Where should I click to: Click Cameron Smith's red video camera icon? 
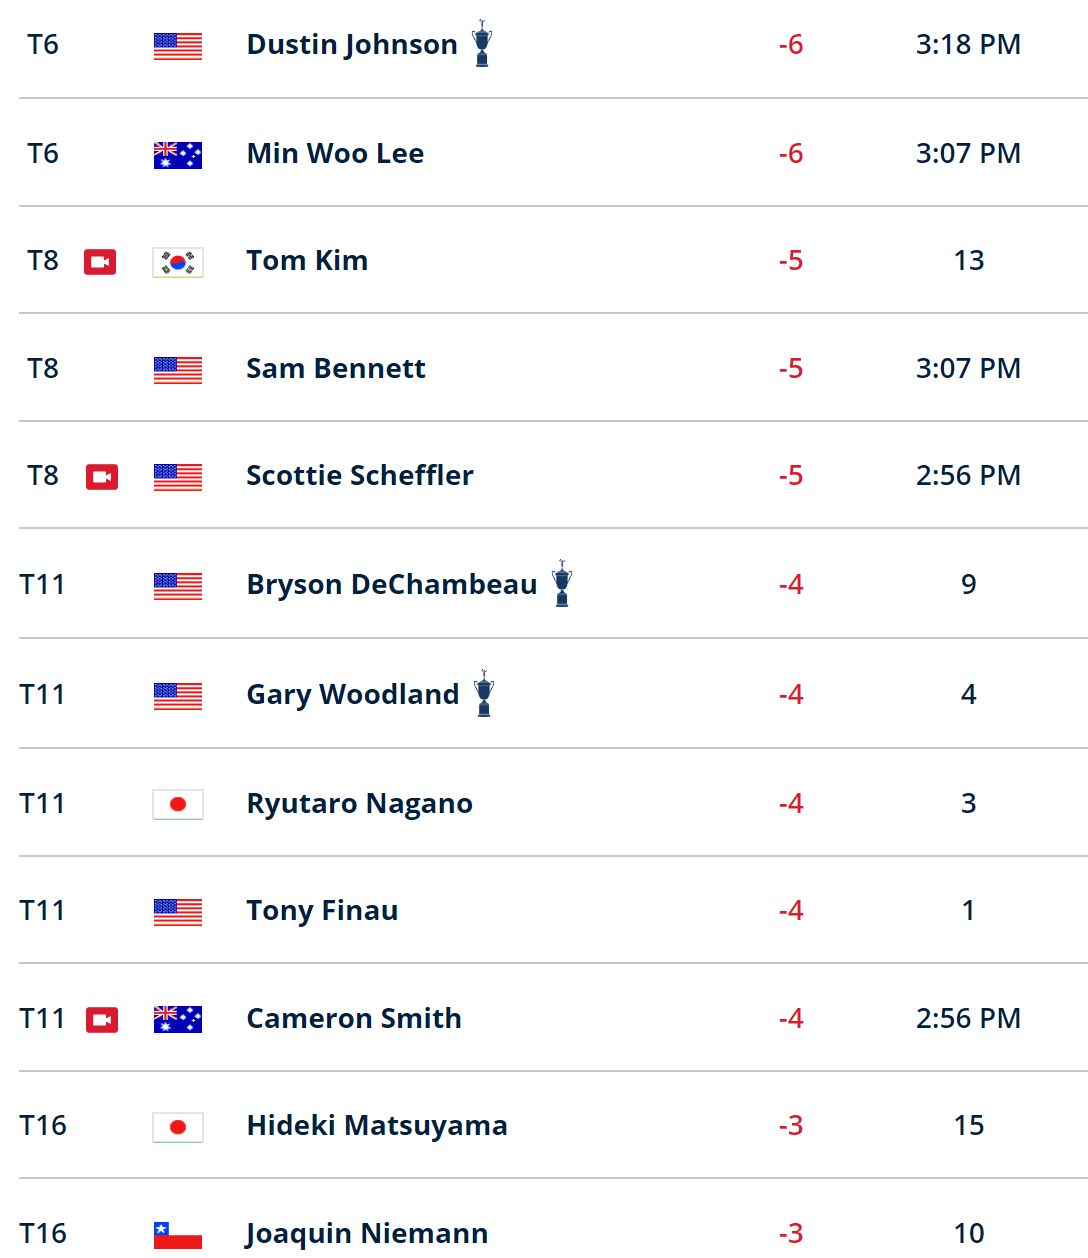click(x=102, y=1020)
